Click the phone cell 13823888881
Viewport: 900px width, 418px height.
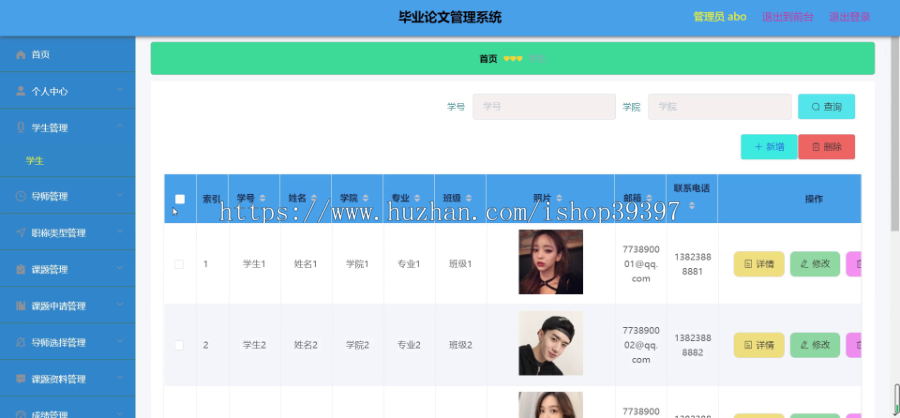pos(692,264)
